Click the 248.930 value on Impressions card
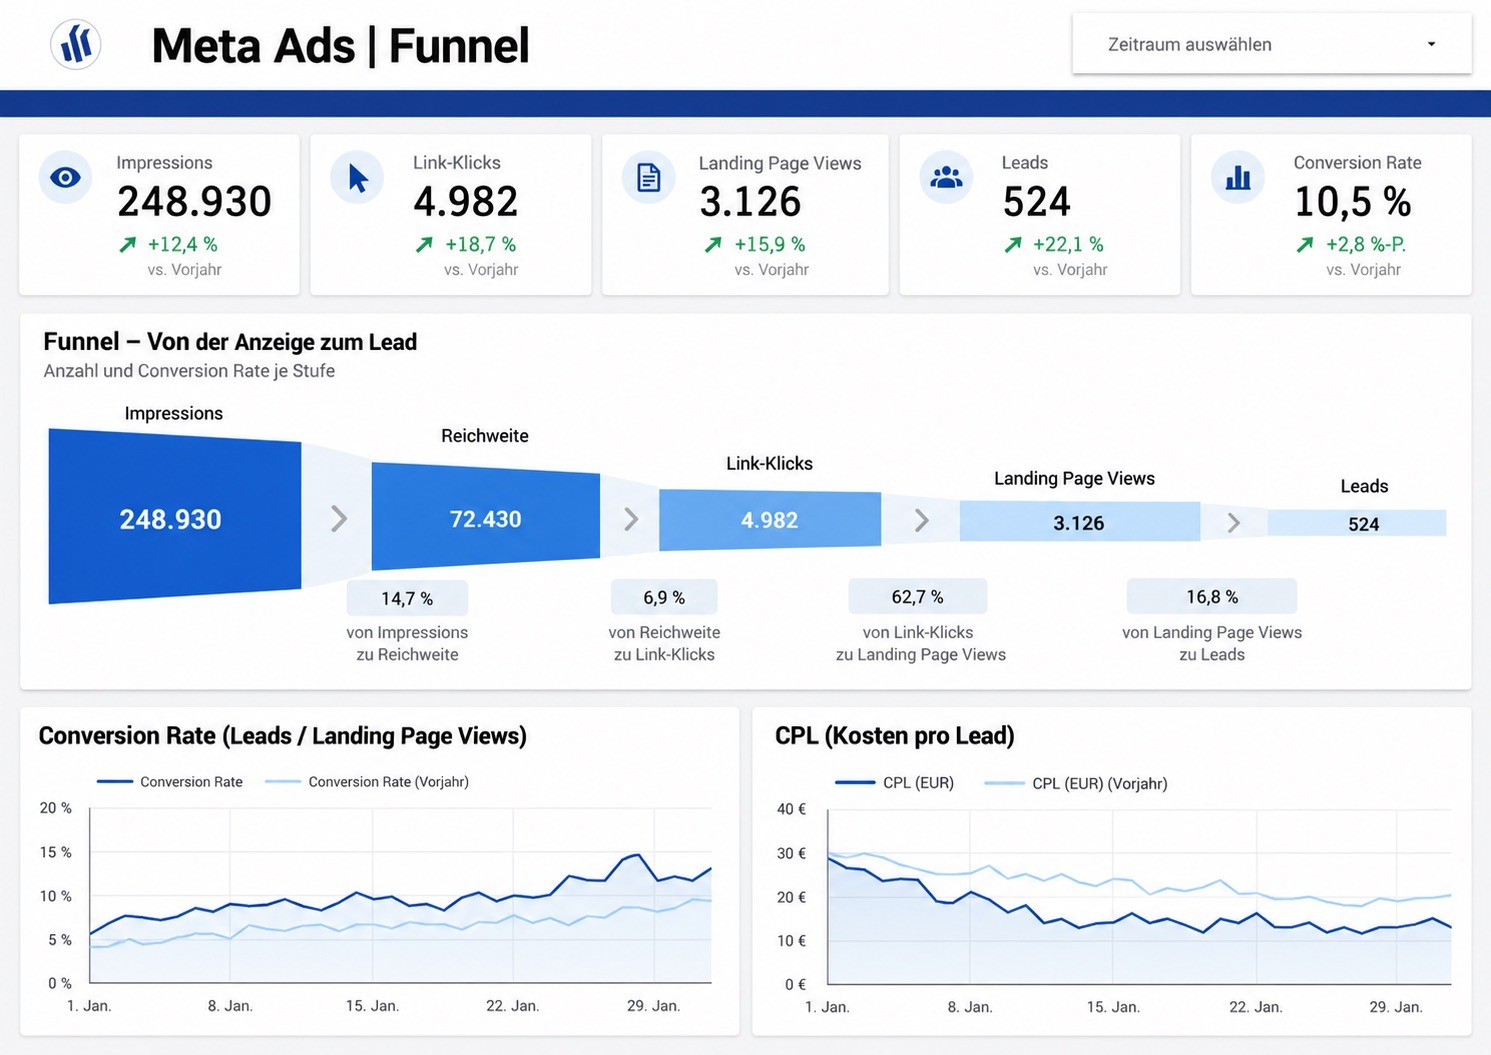Image resolution: width=1491 pixels, height=1055 pixels. tap(195, 202)
